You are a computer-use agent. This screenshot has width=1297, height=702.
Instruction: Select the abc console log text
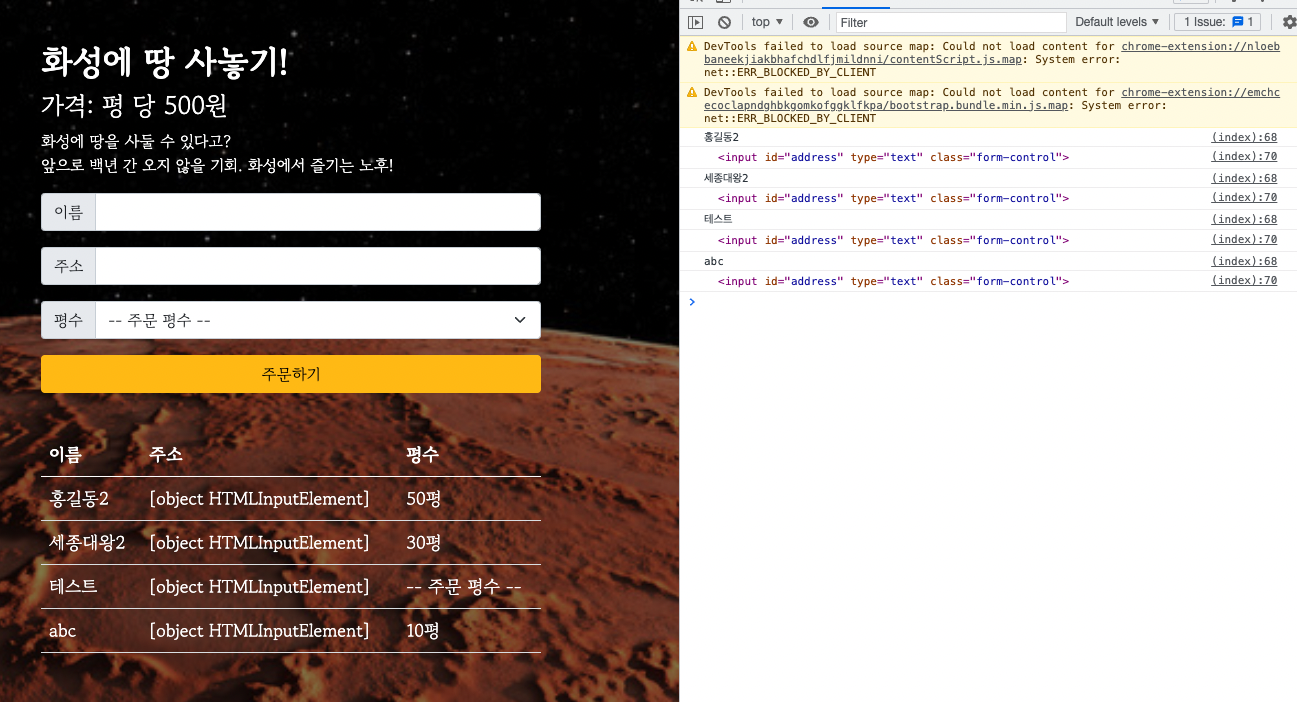click(713, 261)
